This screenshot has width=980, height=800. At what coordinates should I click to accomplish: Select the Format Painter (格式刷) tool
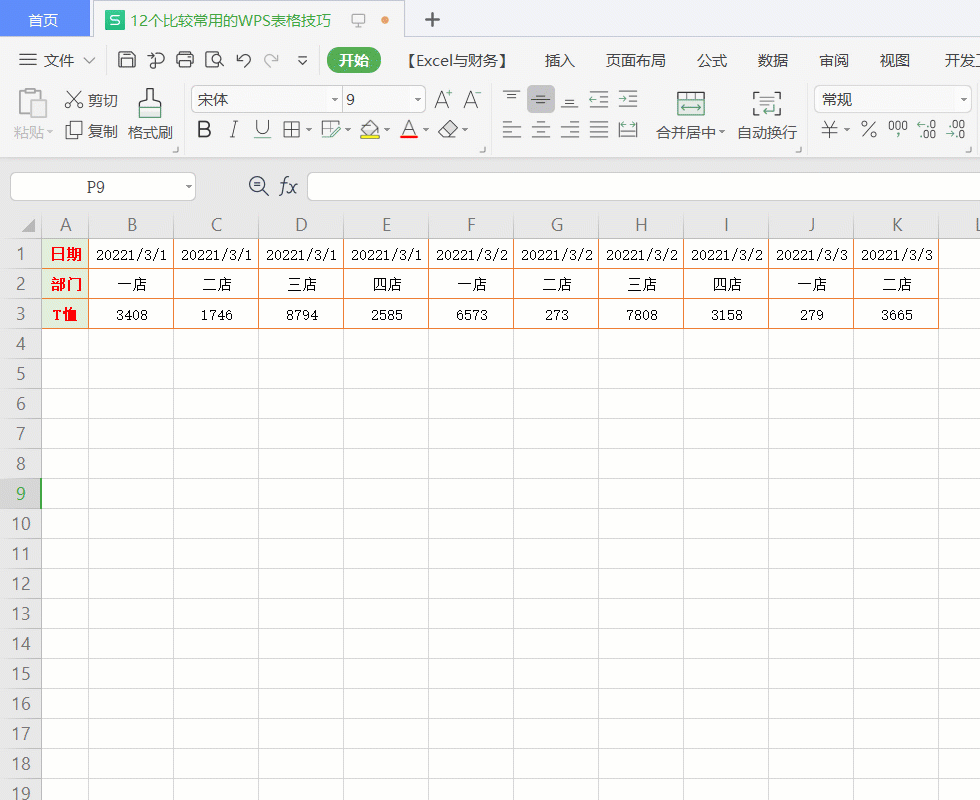click(150, 114)
